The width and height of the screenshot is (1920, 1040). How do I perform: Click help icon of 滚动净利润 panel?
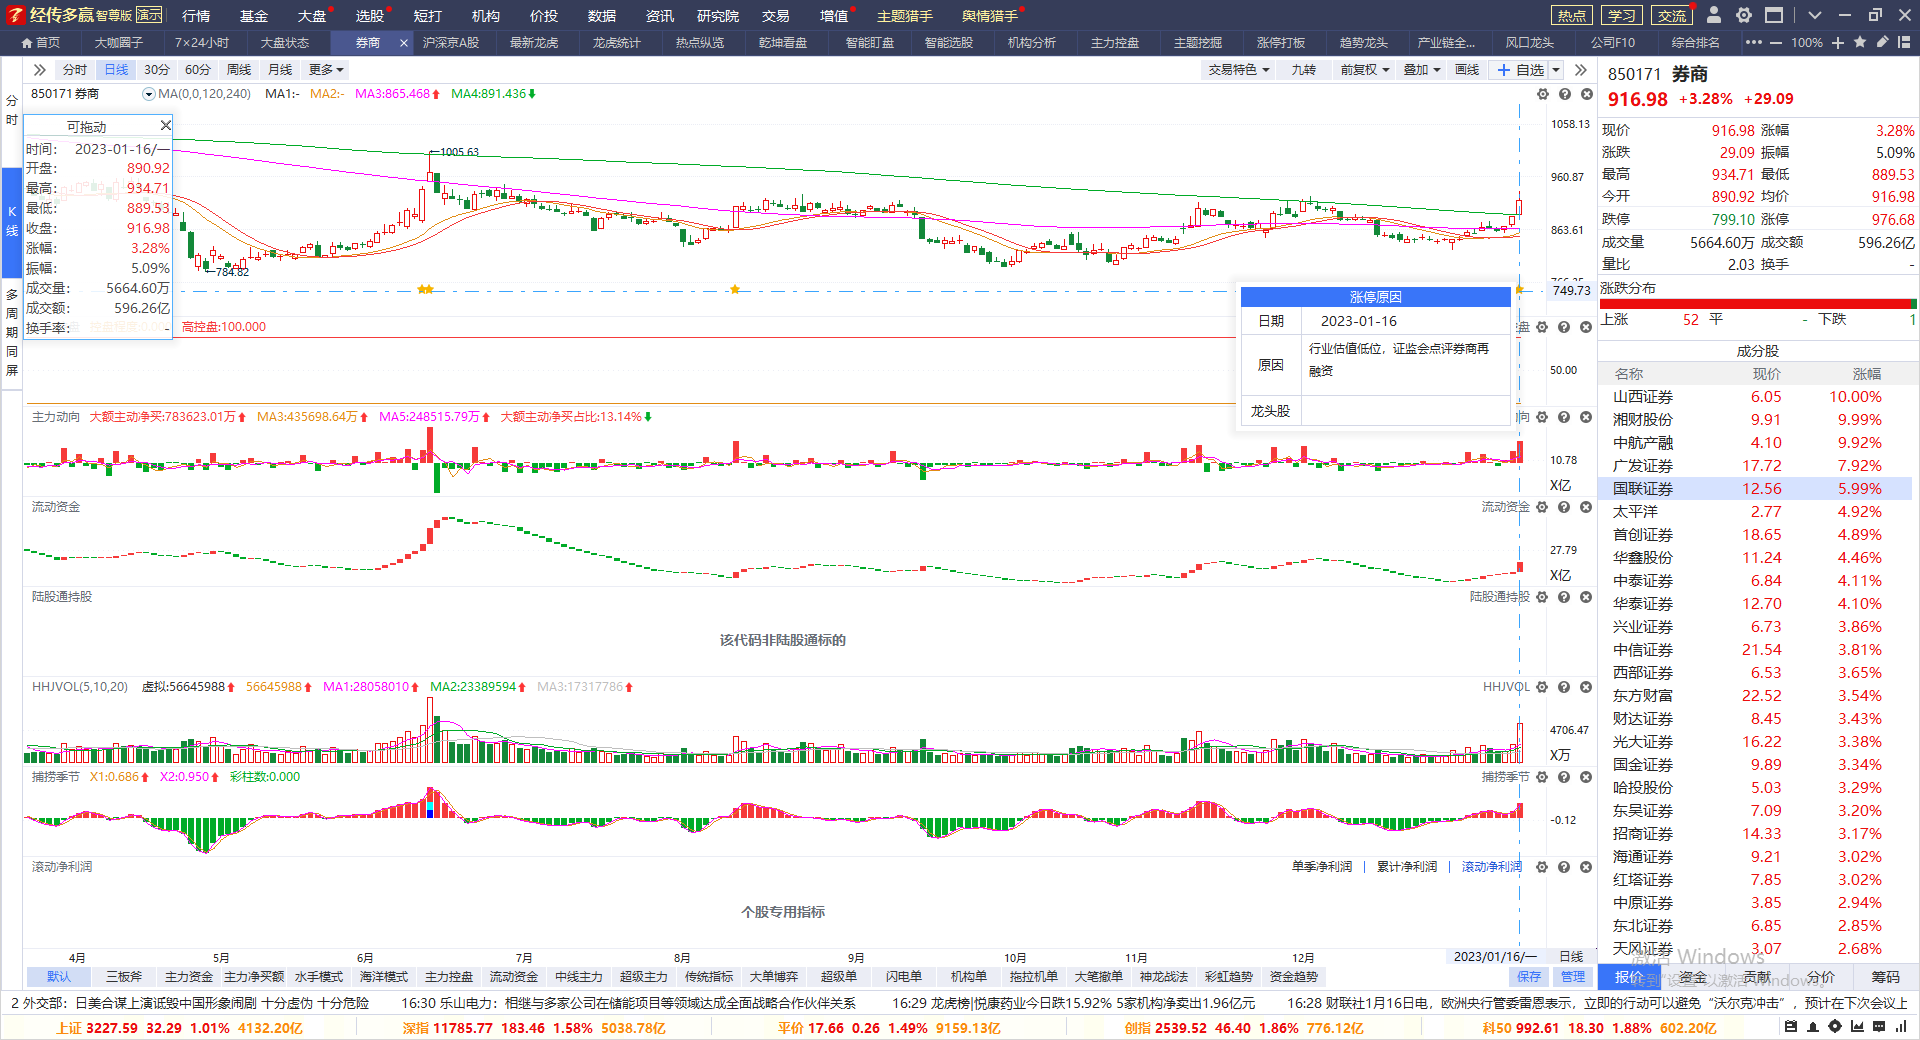[1565, 867]
